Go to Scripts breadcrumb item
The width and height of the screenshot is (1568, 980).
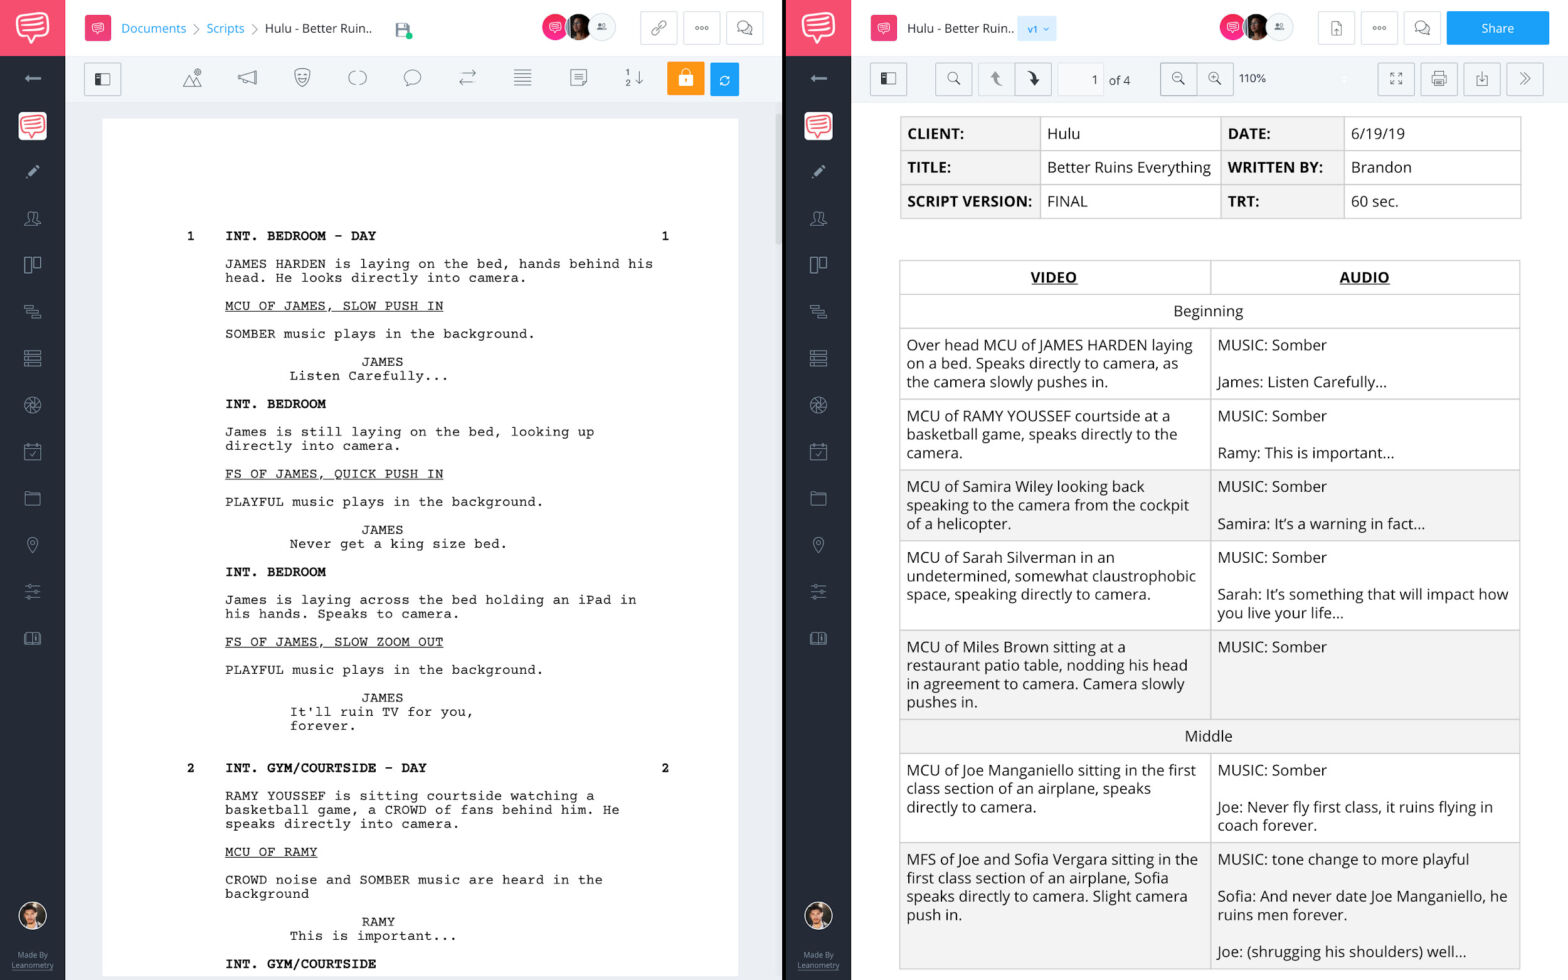coord(225,29)
